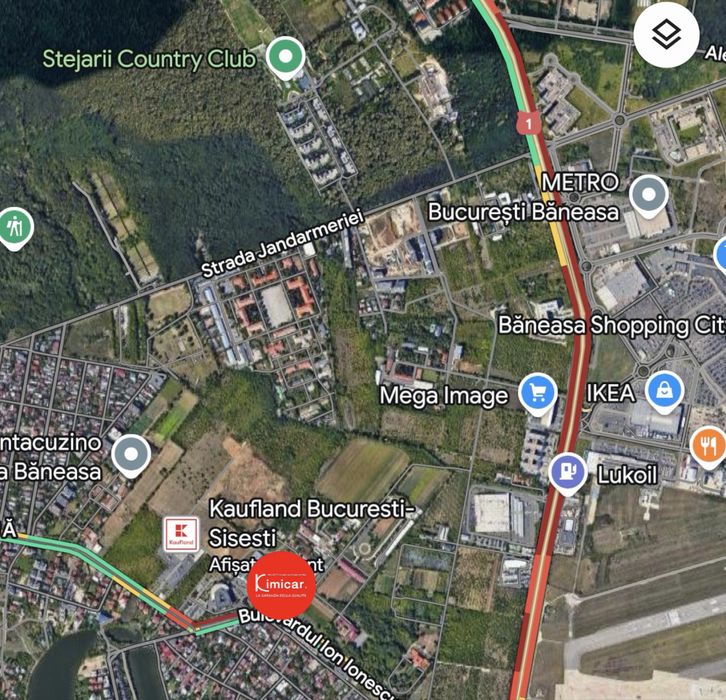Image resolution: width=726 pixels, height=700 pixels.
Task: Tap the Mega Image text label
Action: [x=444, y=396]
